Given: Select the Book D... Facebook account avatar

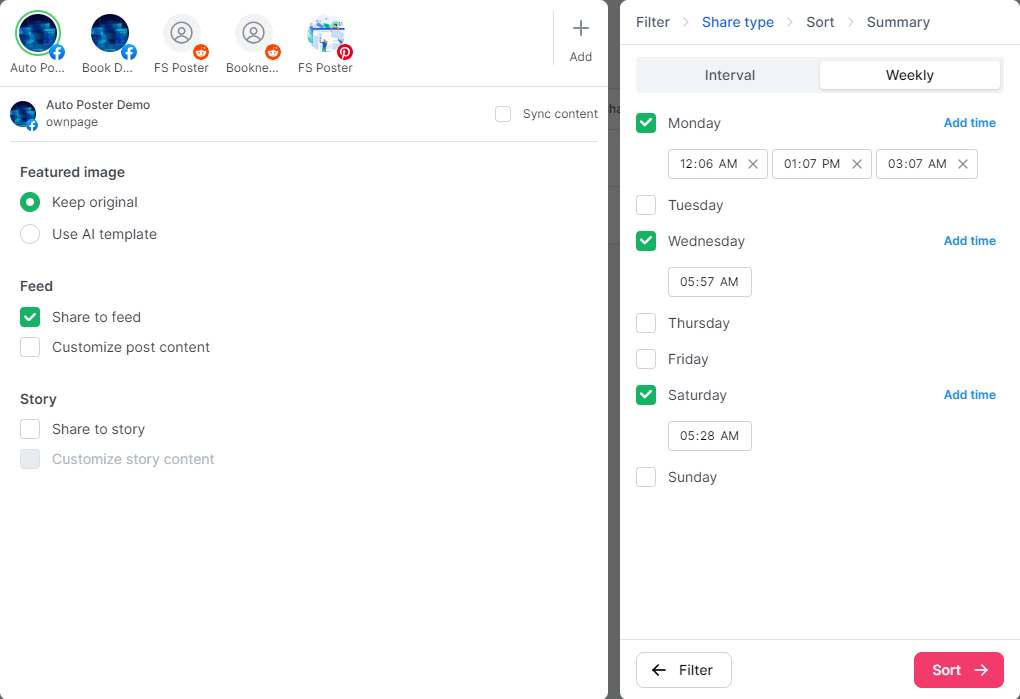Looking at the screenshot, I should pyautogui.click(x=109, y=33).
